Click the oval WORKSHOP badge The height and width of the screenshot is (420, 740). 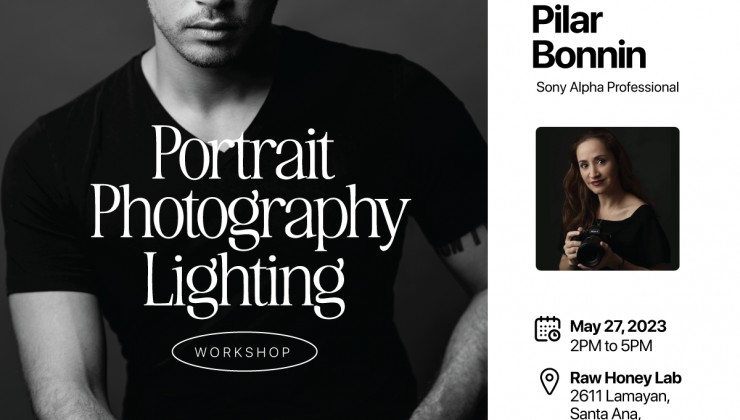tap(244, 352)
